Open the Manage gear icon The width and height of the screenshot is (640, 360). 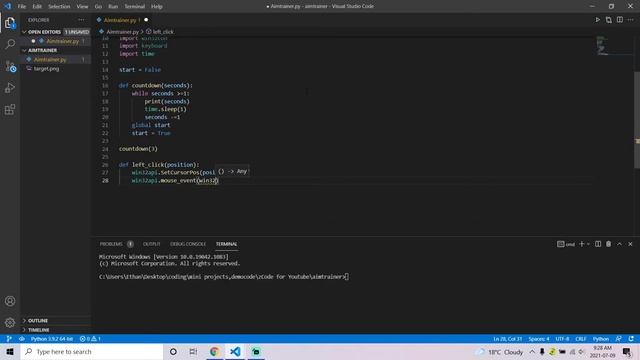click(x=10, y=323)
